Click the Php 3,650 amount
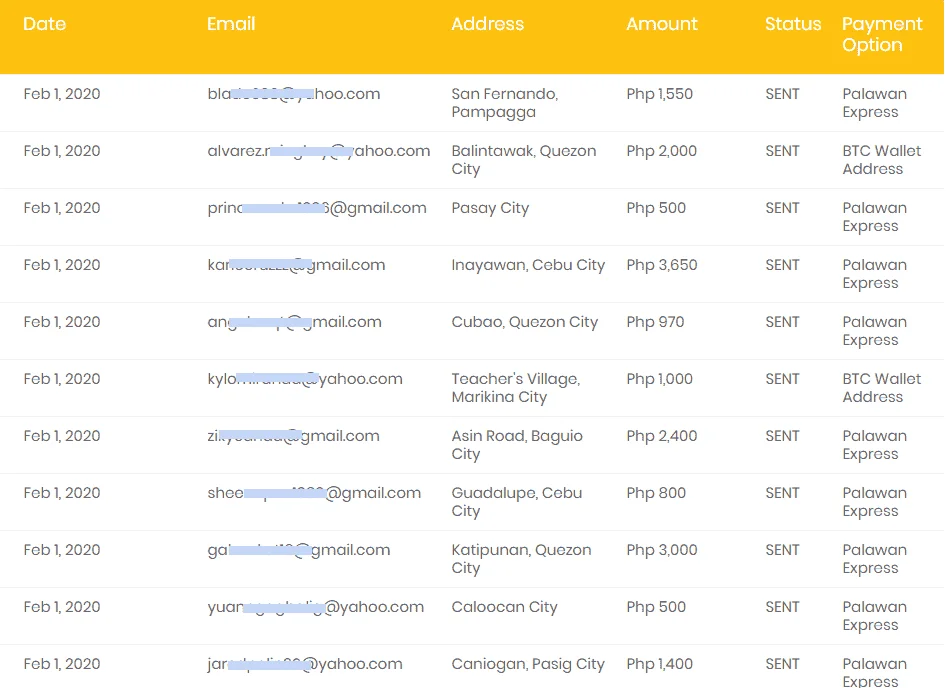The image size is (946, 688). click(x=662, y=265)
